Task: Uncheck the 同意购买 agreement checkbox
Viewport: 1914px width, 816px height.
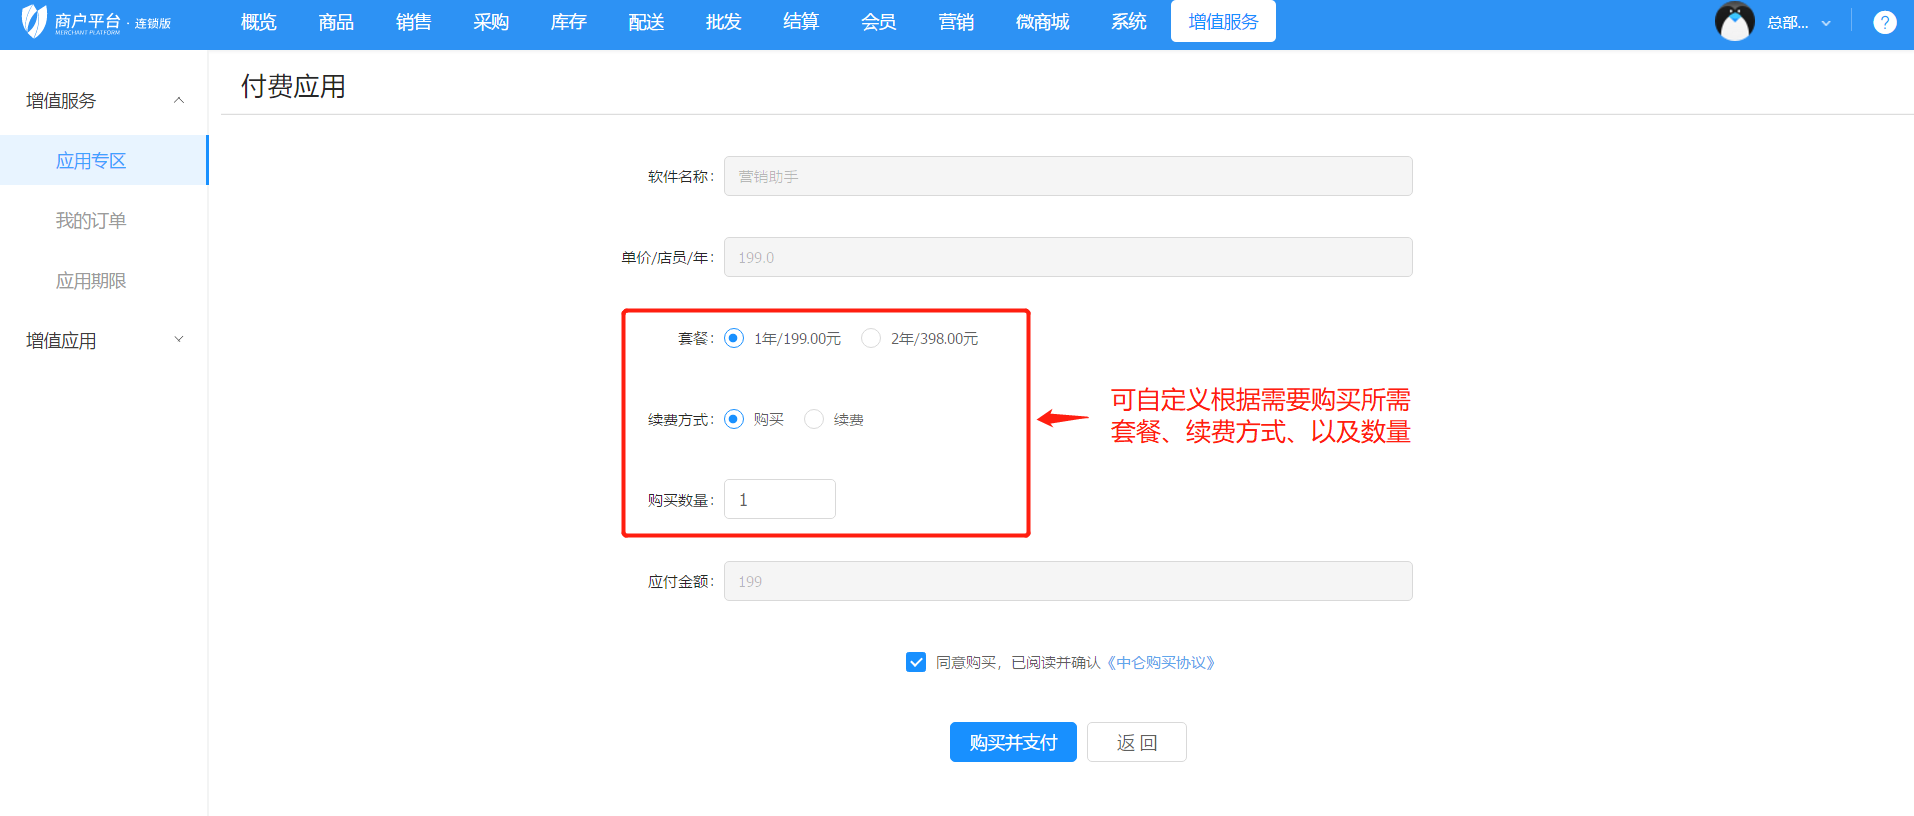Action: click(x=915, y=662)
